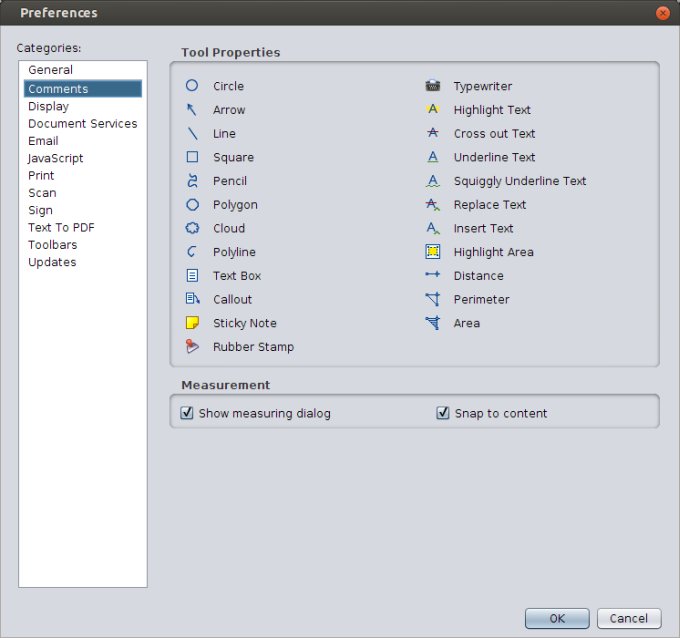This screenshot has height=638, width=680.
Task: Click the Squiggly Underline Text label
Action: (520, 181)
